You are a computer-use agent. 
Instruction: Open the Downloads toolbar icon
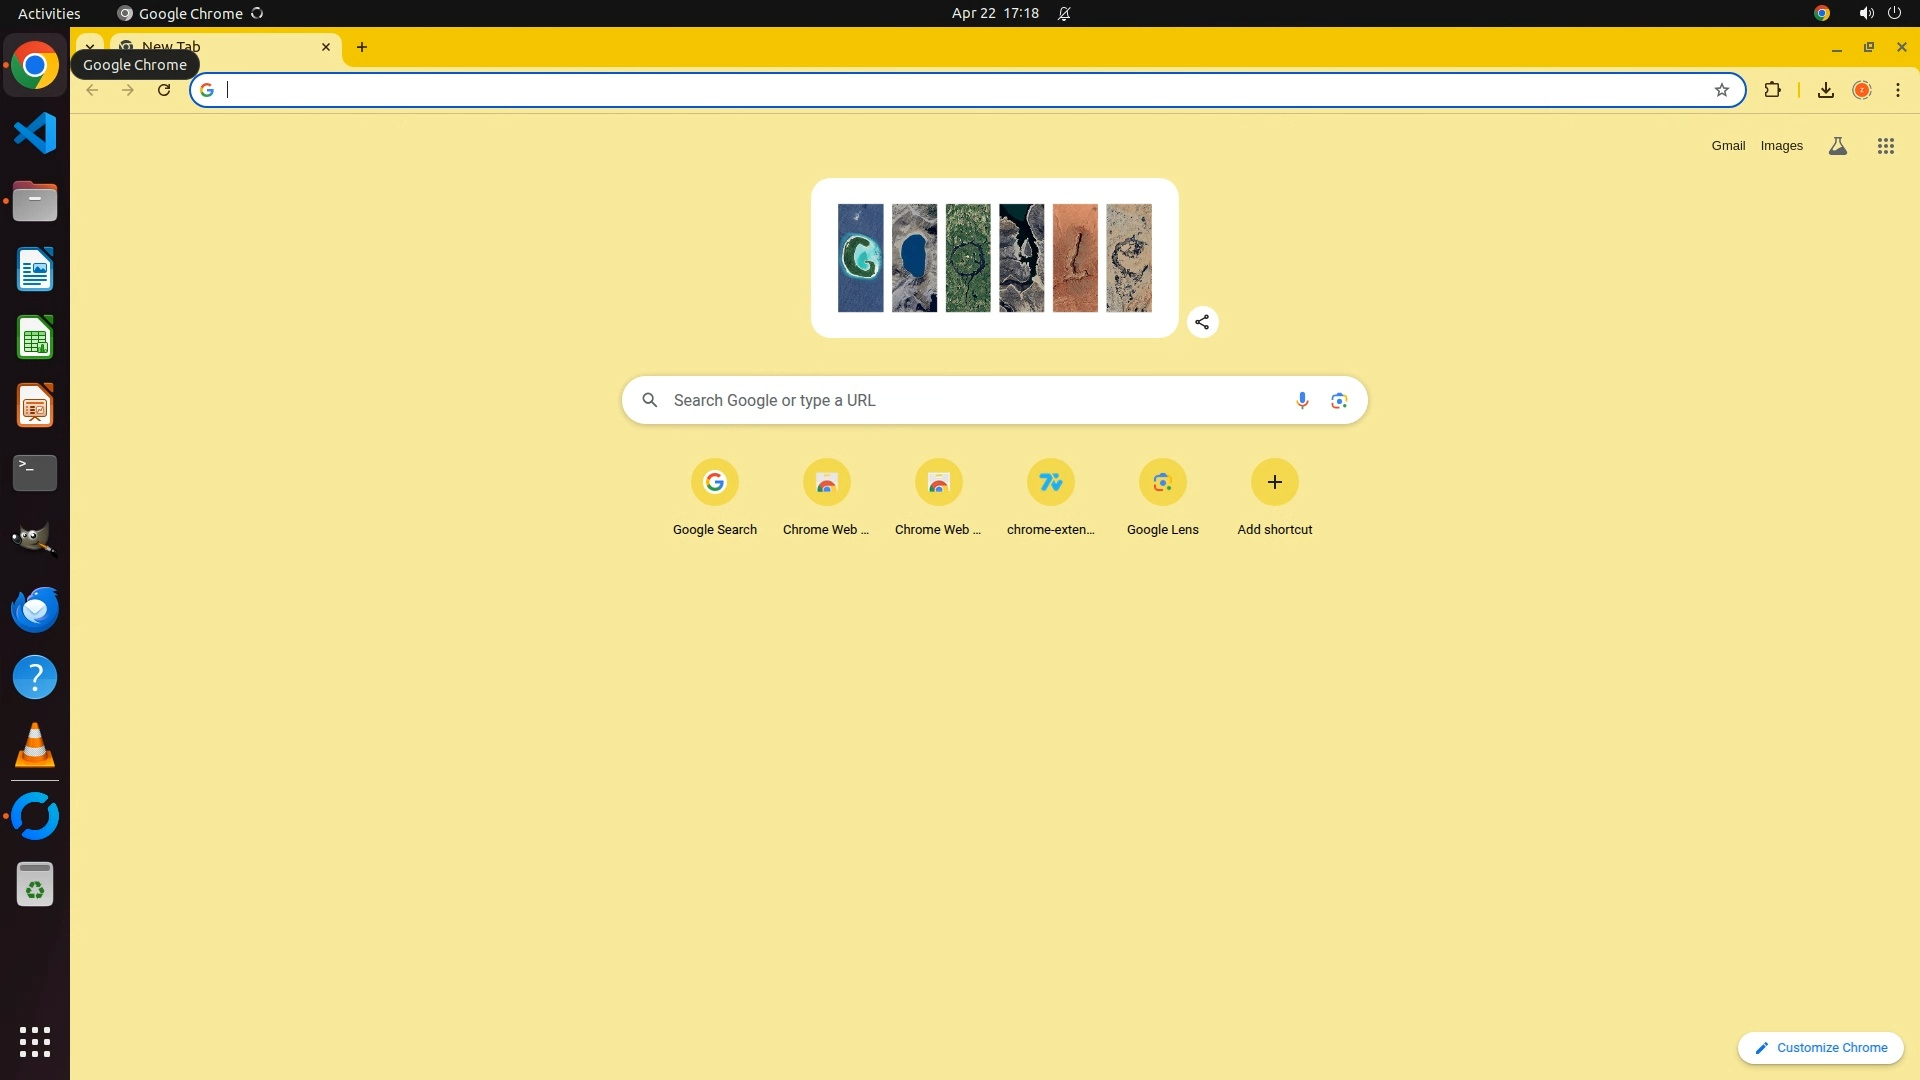pos(1825,90)
